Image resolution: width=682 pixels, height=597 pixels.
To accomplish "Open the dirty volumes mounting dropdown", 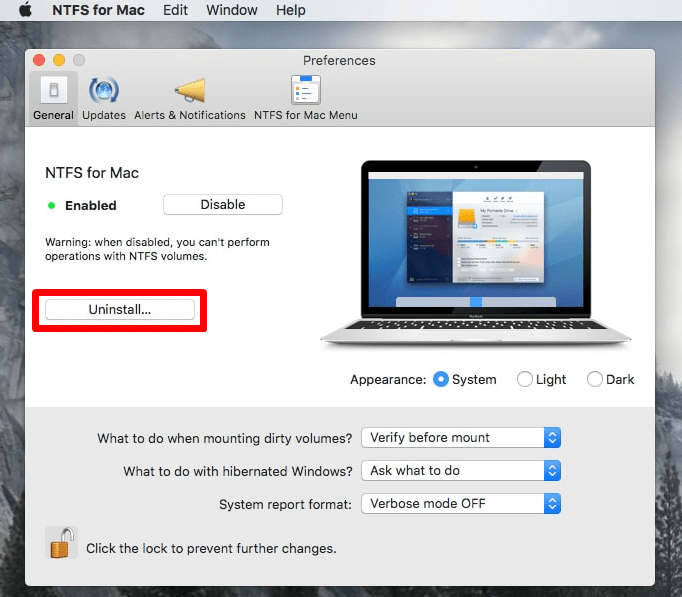I will pos(461,437).
